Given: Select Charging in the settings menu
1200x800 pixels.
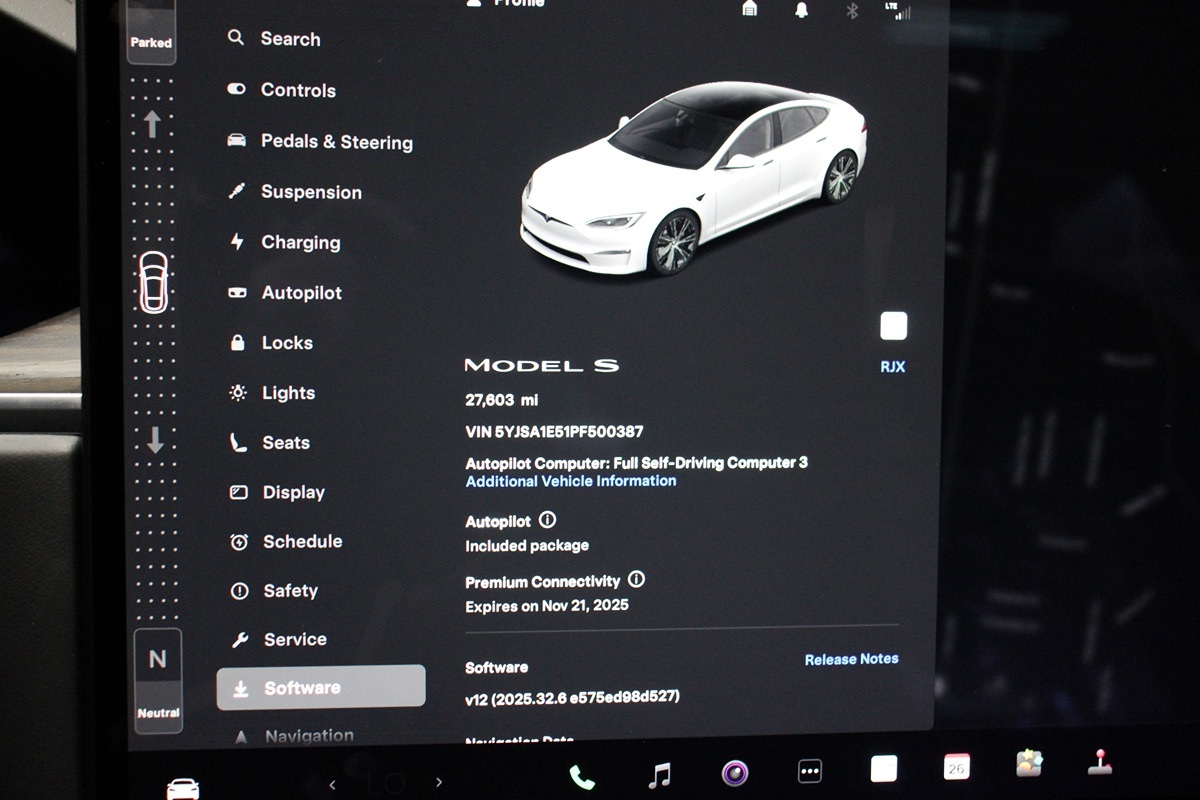Looking at the screenshot, I should 300,243.
